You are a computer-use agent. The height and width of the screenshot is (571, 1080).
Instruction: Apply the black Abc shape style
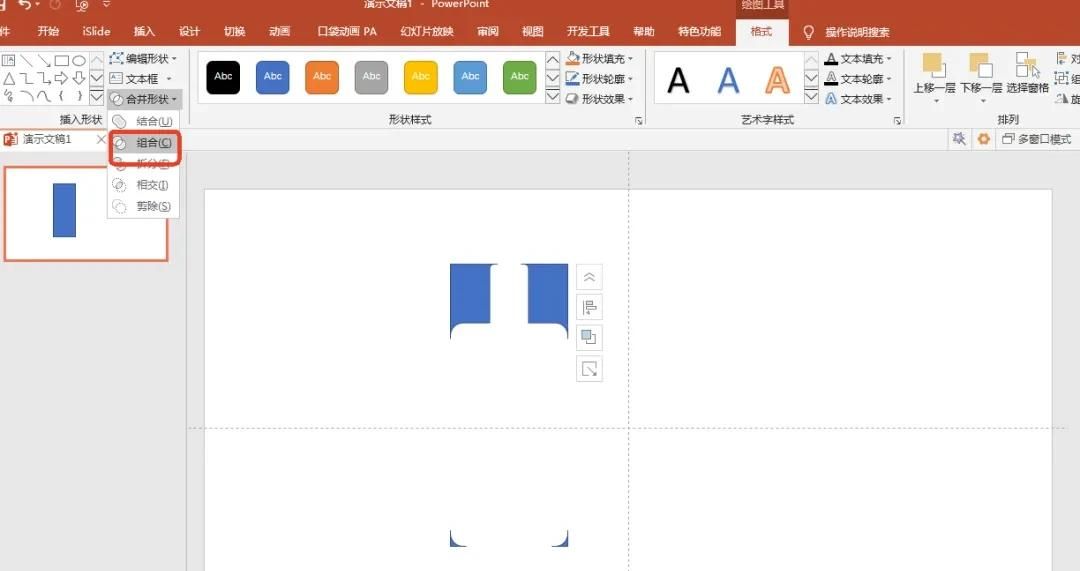pos(223,76)
